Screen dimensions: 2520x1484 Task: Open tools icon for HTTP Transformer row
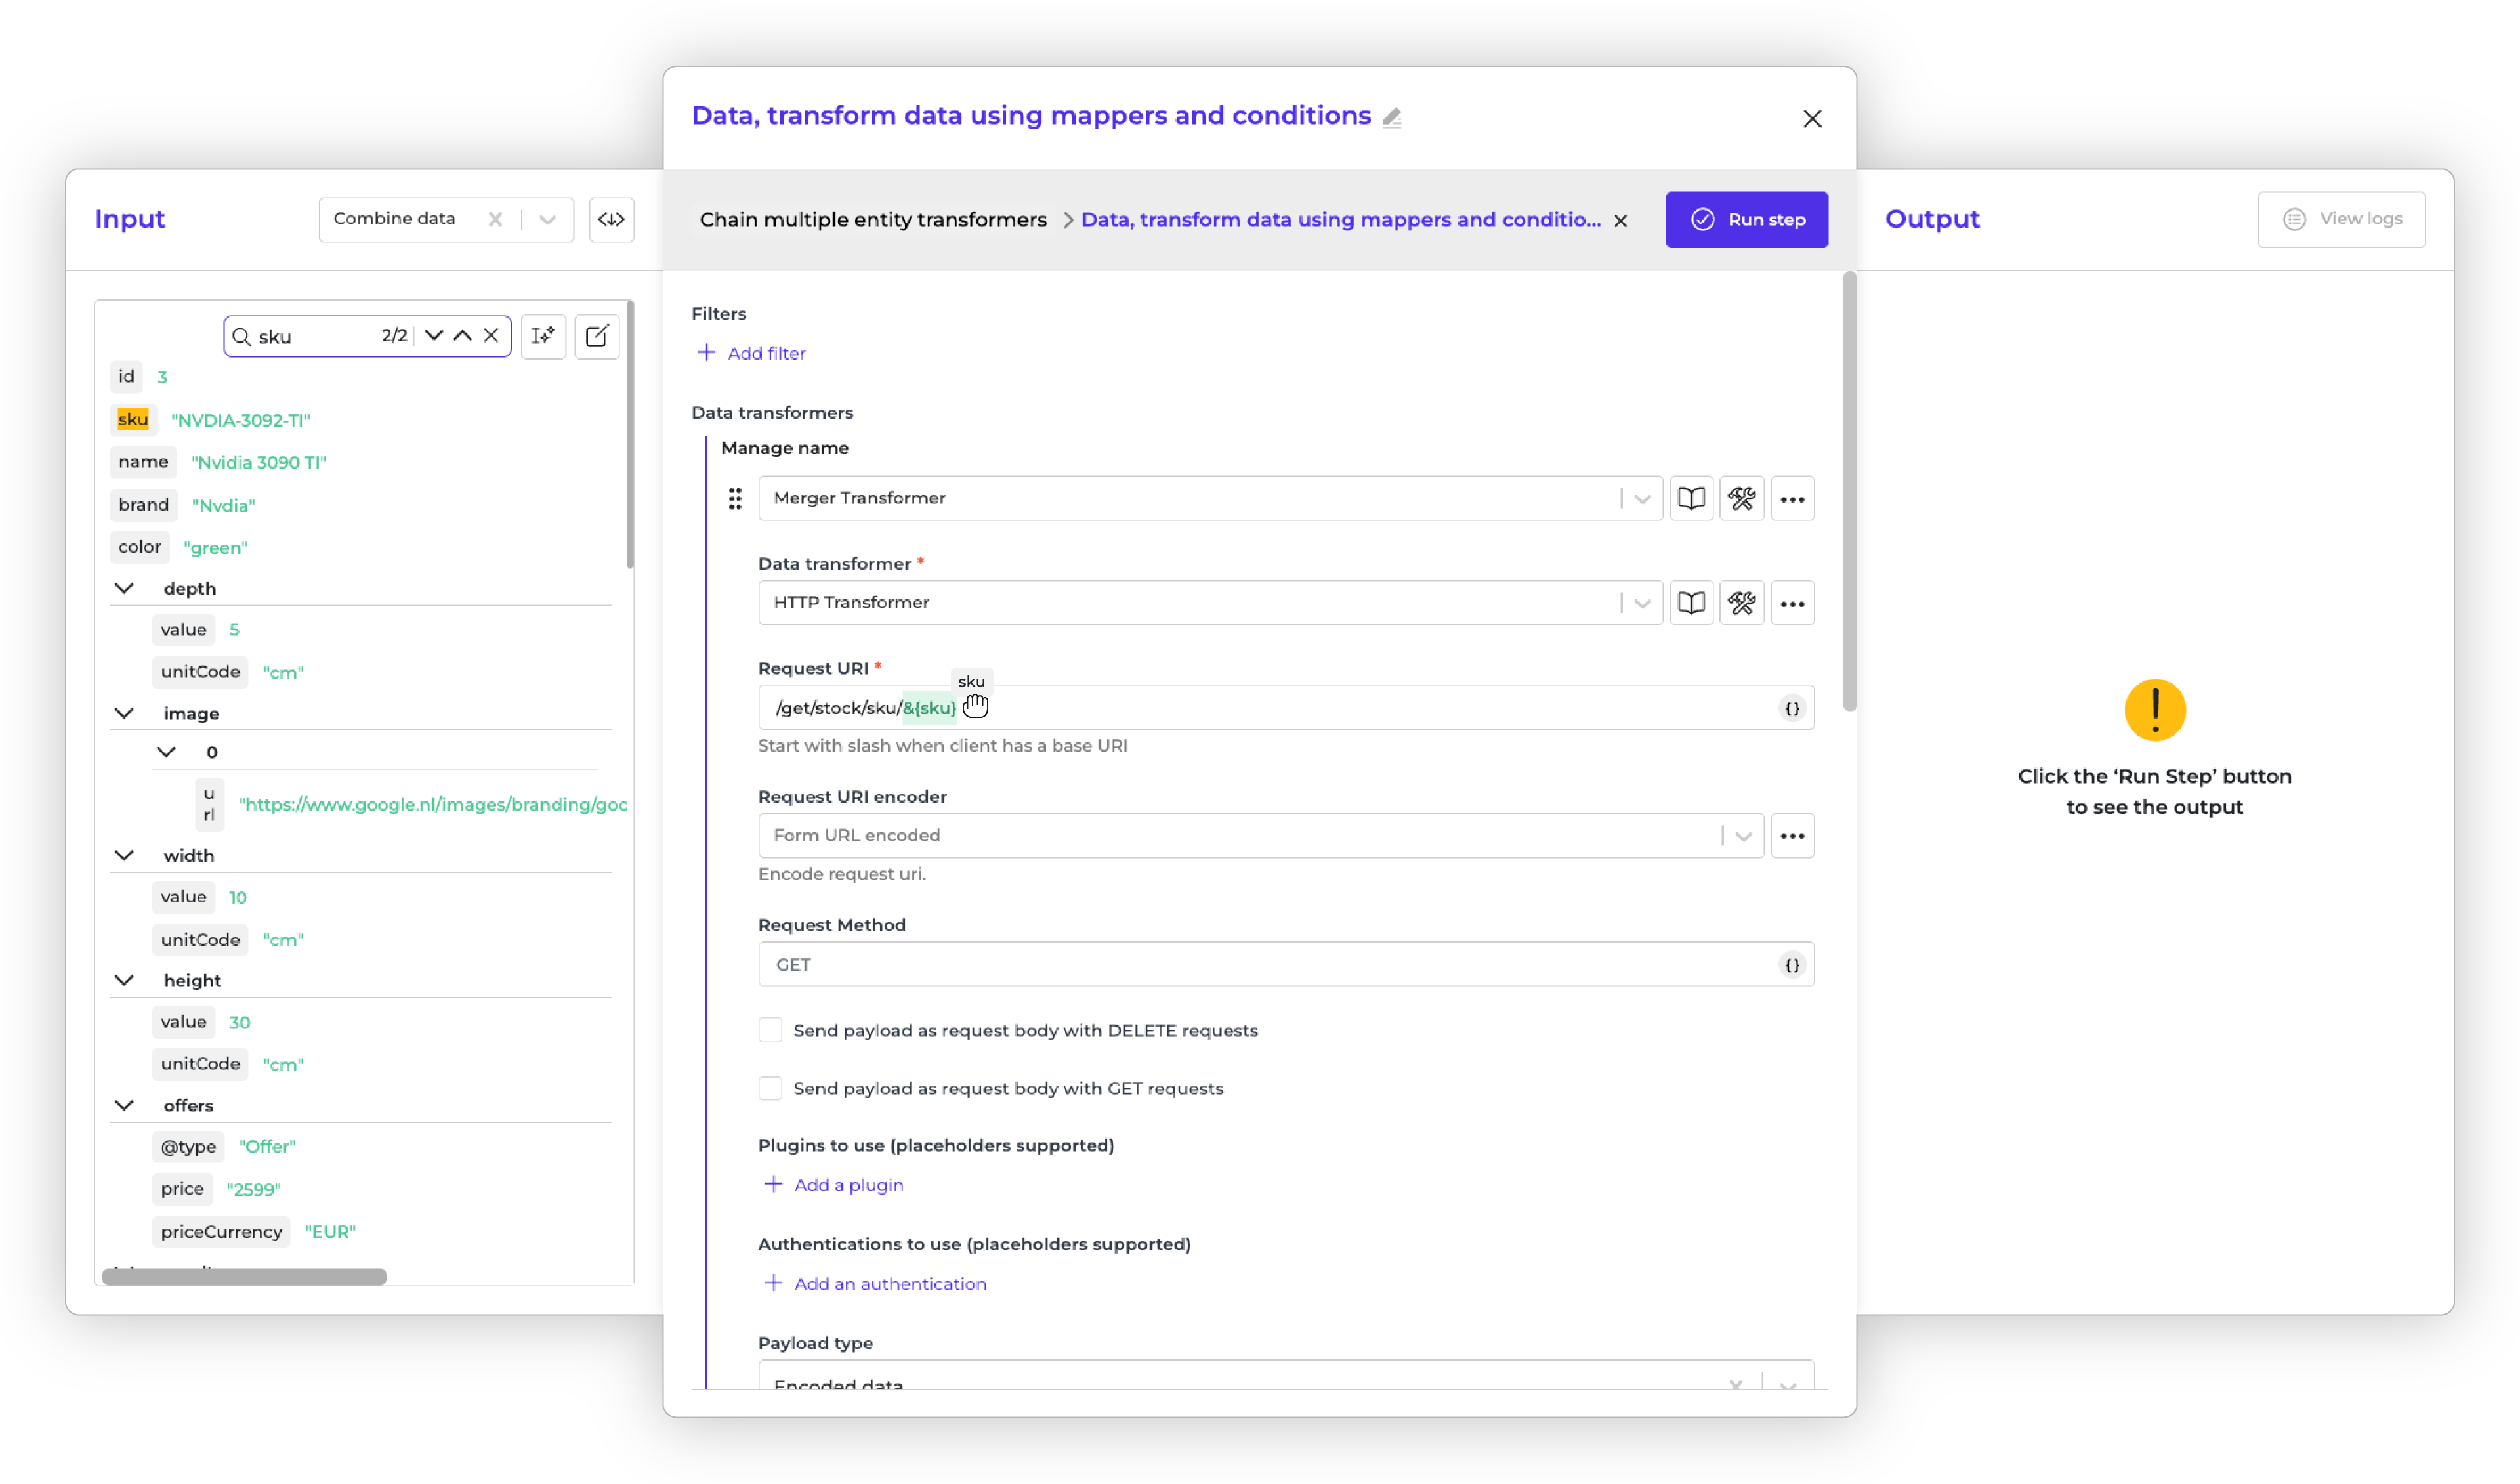click(1741, 603)
